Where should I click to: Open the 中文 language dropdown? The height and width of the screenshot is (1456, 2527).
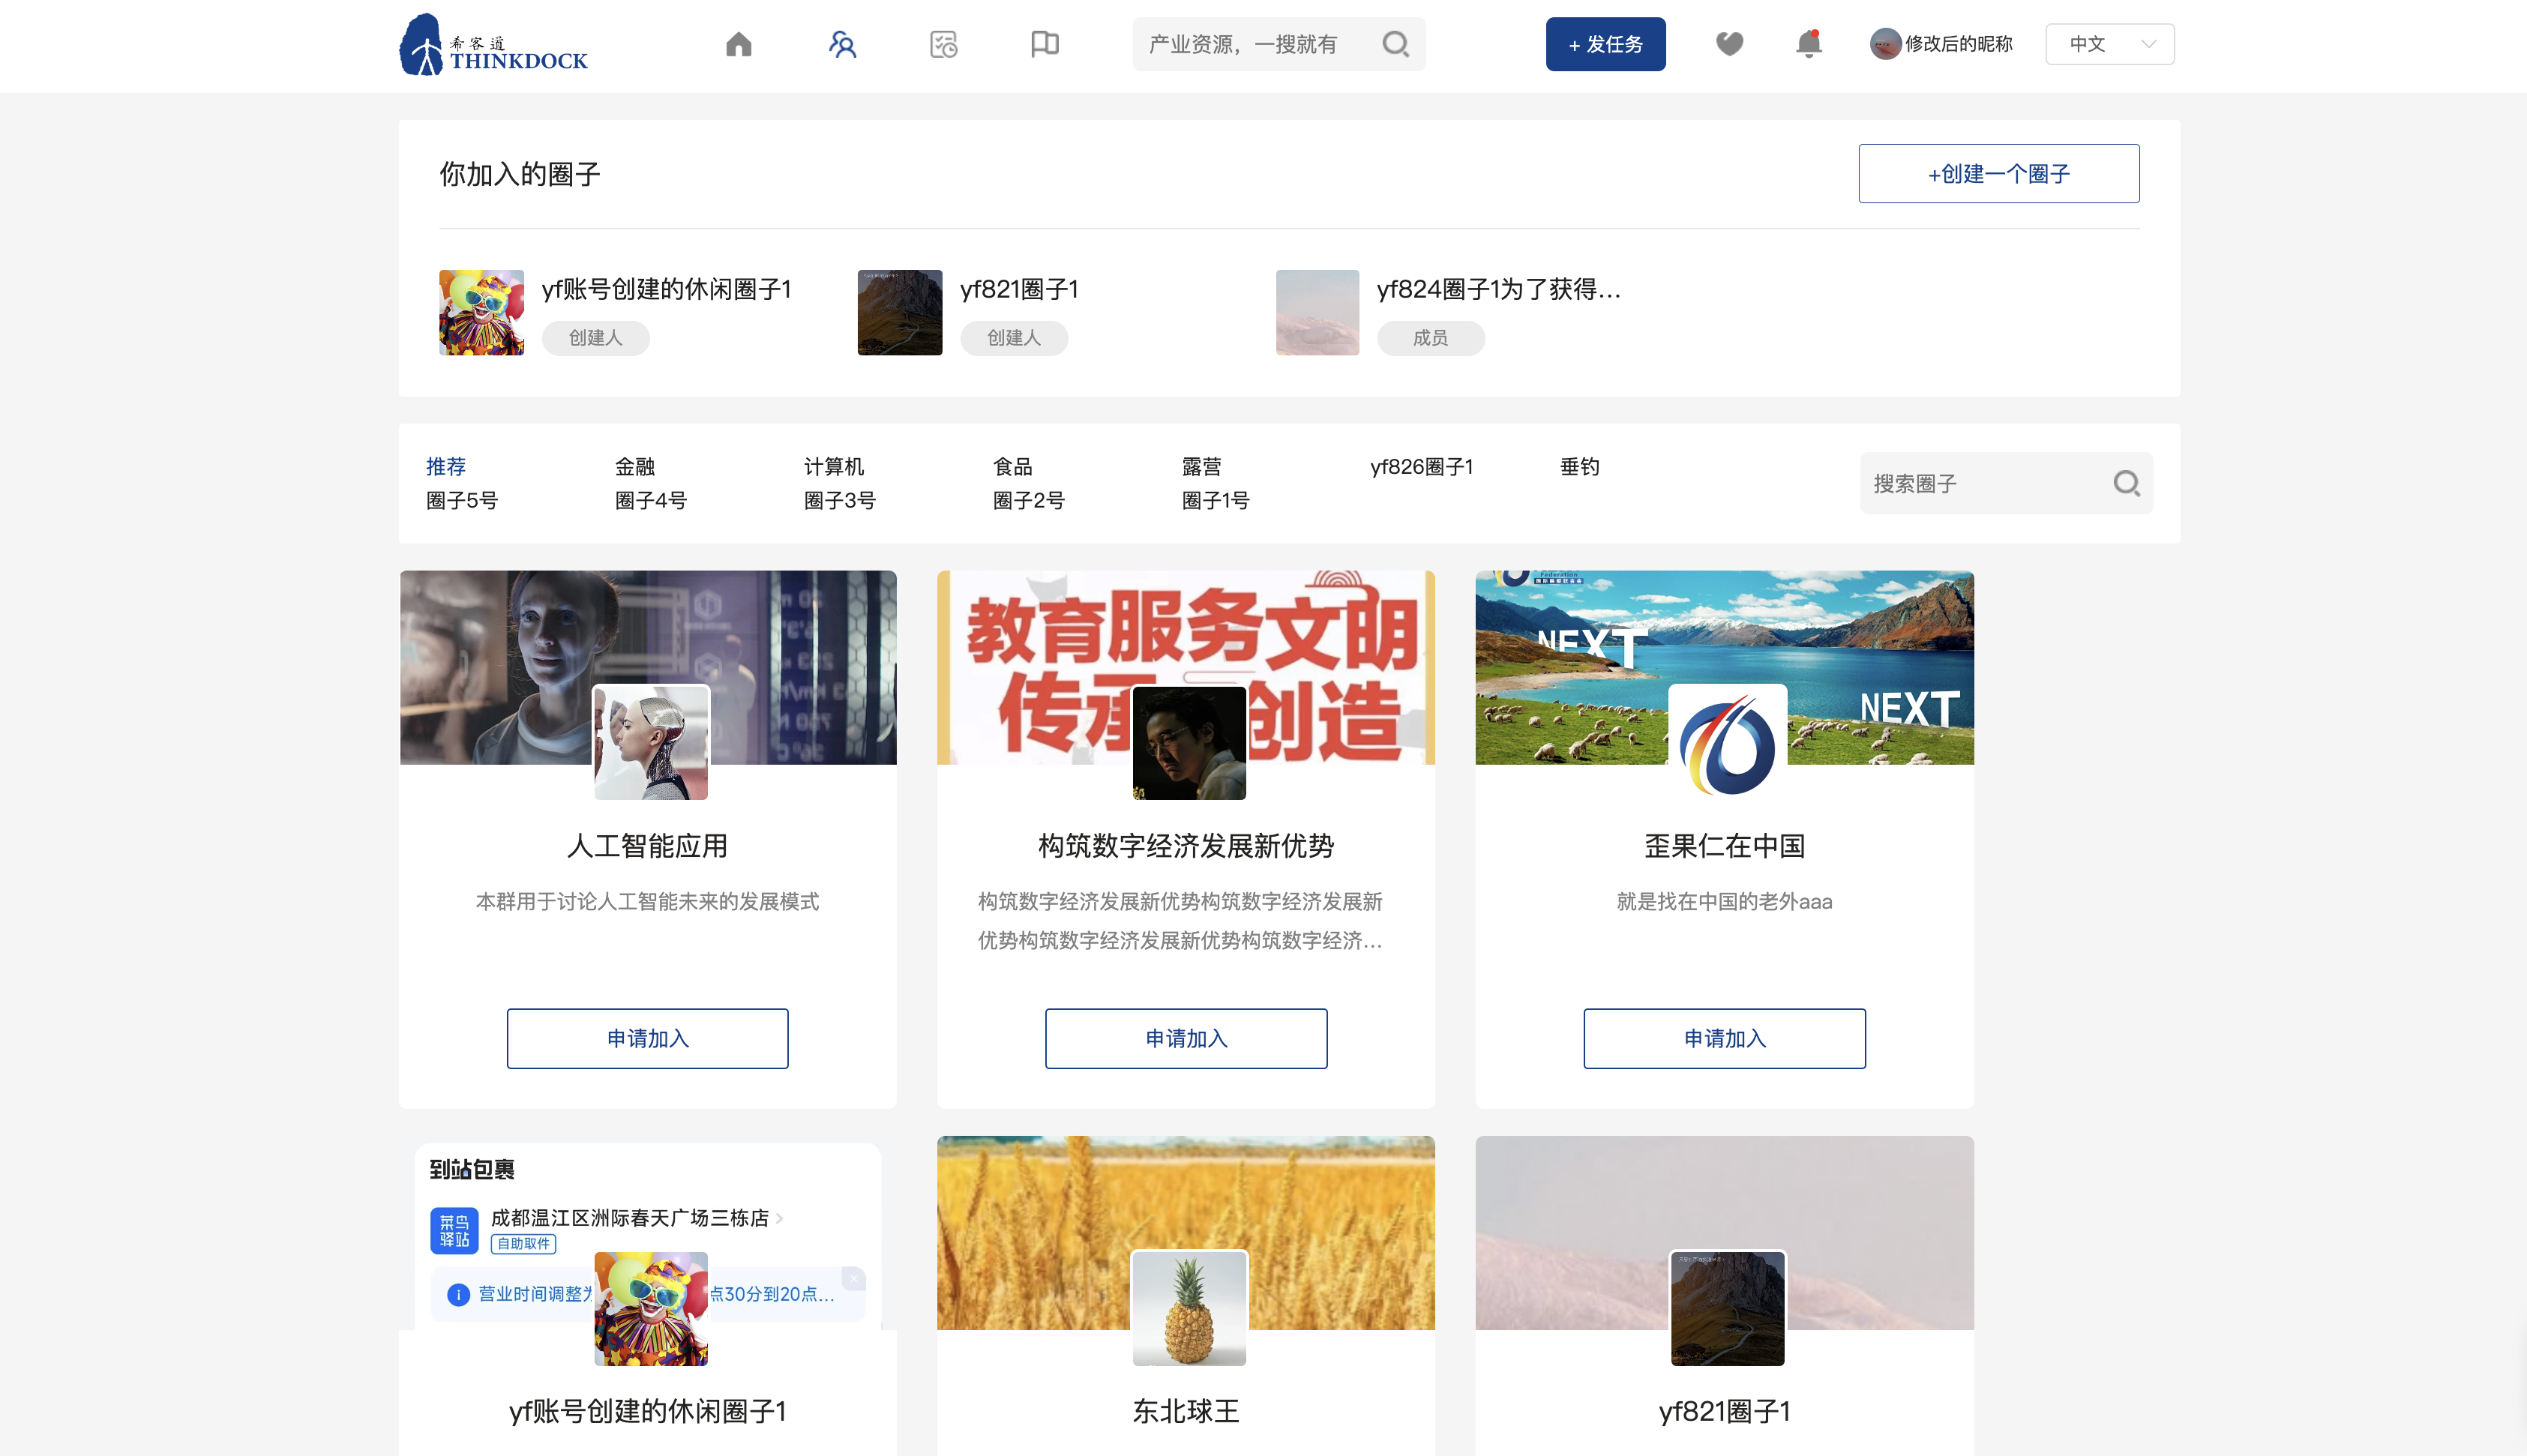[x=2109, y=44]
